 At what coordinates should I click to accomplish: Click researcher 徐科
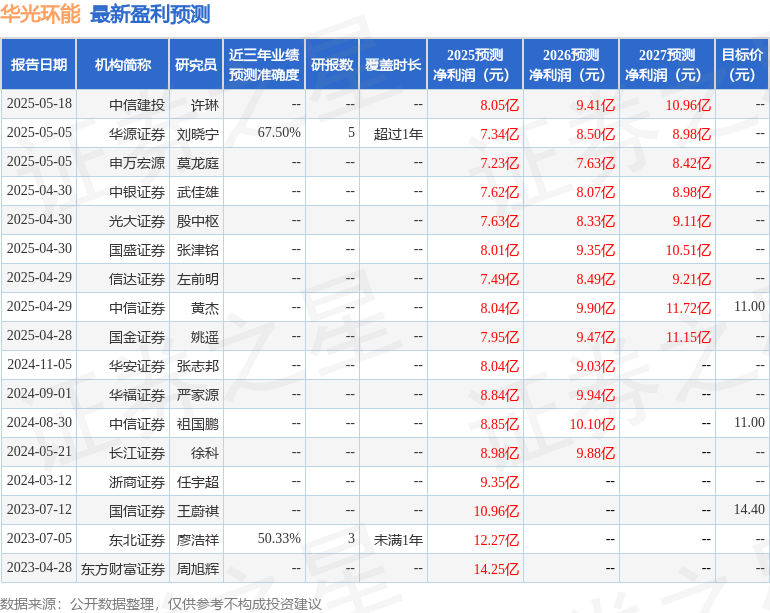pos(205,452)
